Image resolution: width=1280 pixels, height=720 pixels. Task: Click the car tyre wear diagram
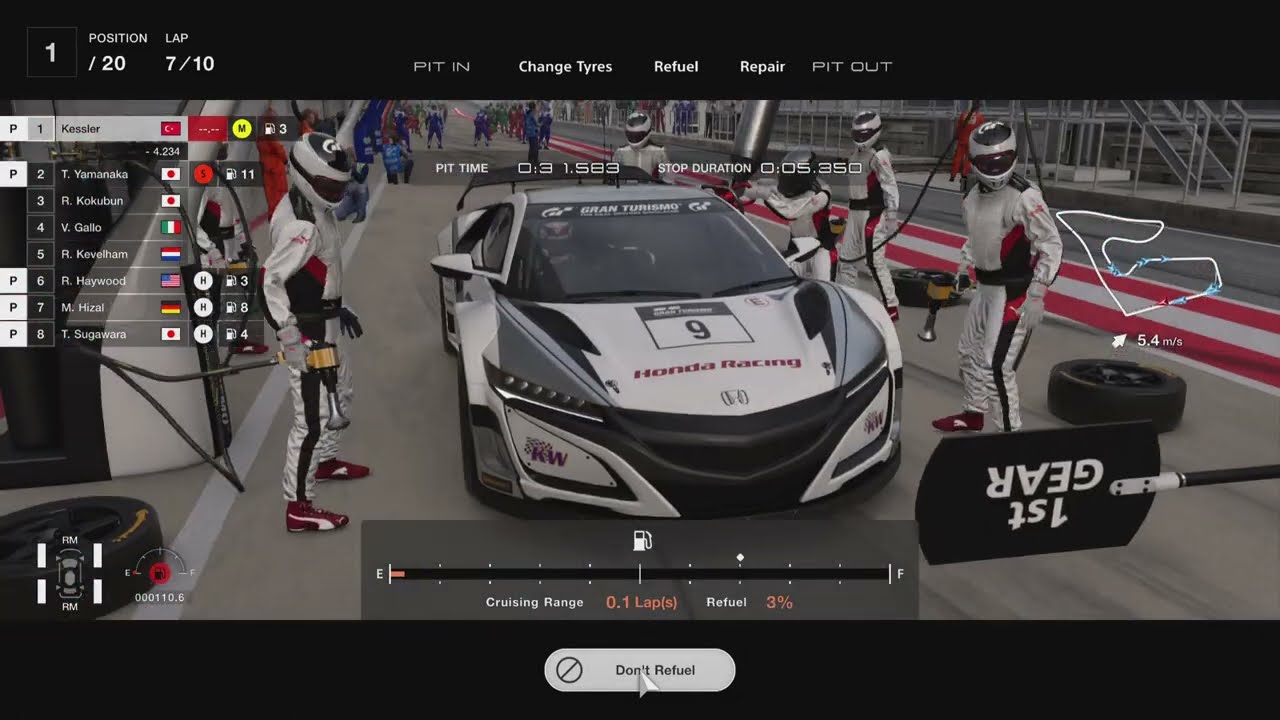point(69,573)
